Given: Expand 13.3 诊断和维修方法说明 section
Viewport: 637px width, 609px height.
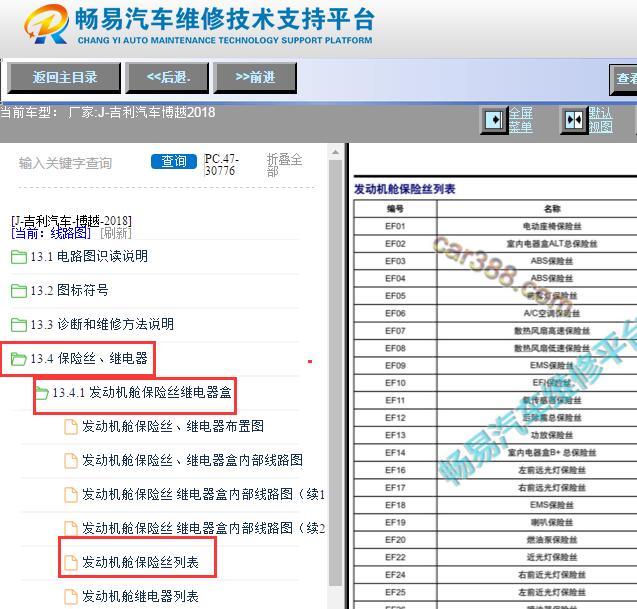Looking at the screenshot, I should pyautogui.click(x=102, y=324).
